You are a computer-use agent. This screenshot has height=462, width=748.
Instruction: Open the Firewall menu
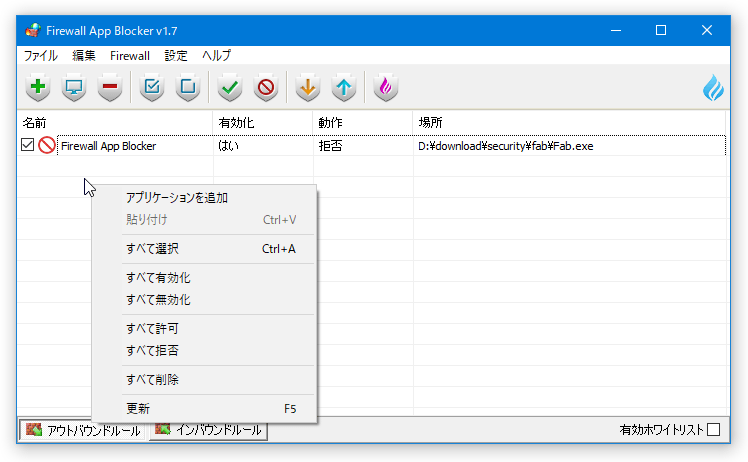pyautogui.click(x=130, y=55)
